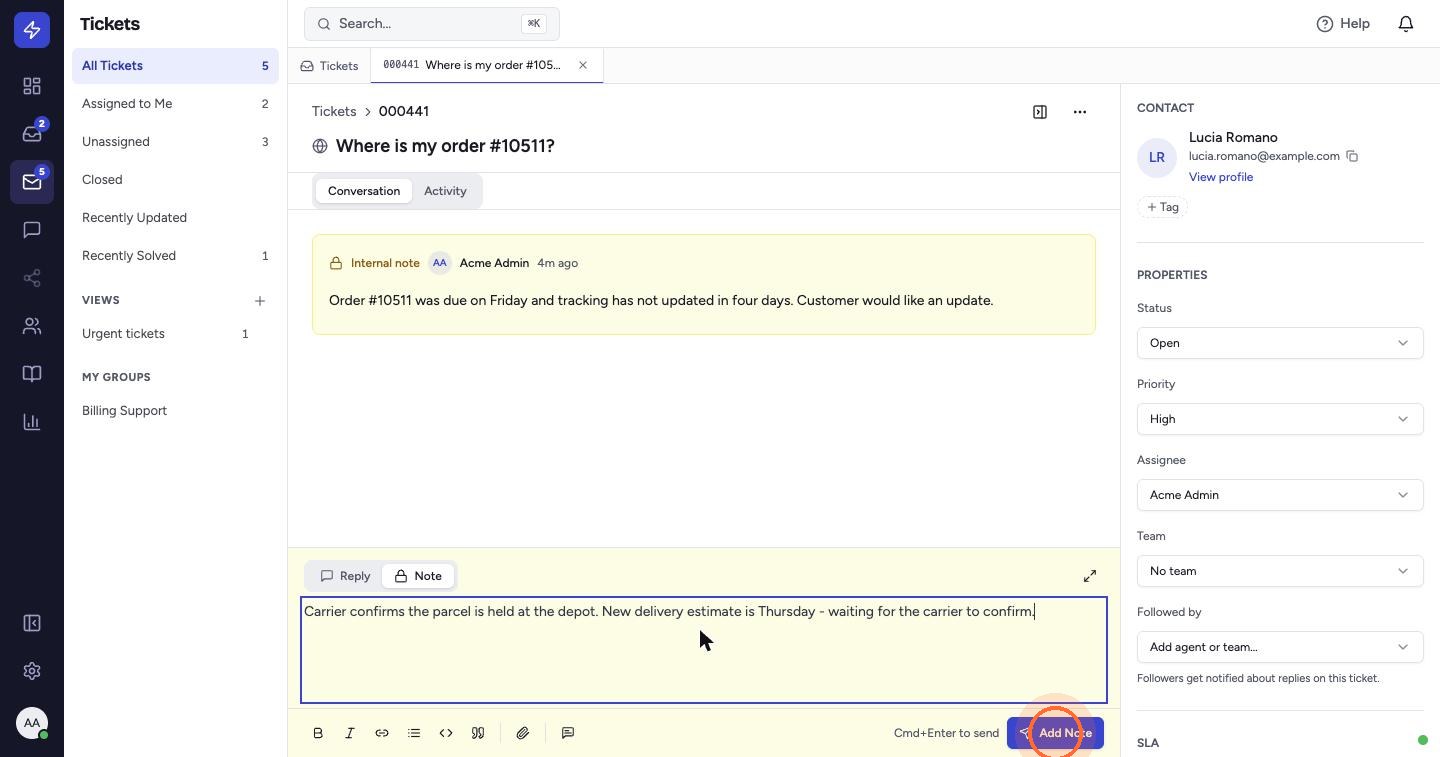Click the Search input field
Screen dimensions: 1440x757
(x=432, y=23)
